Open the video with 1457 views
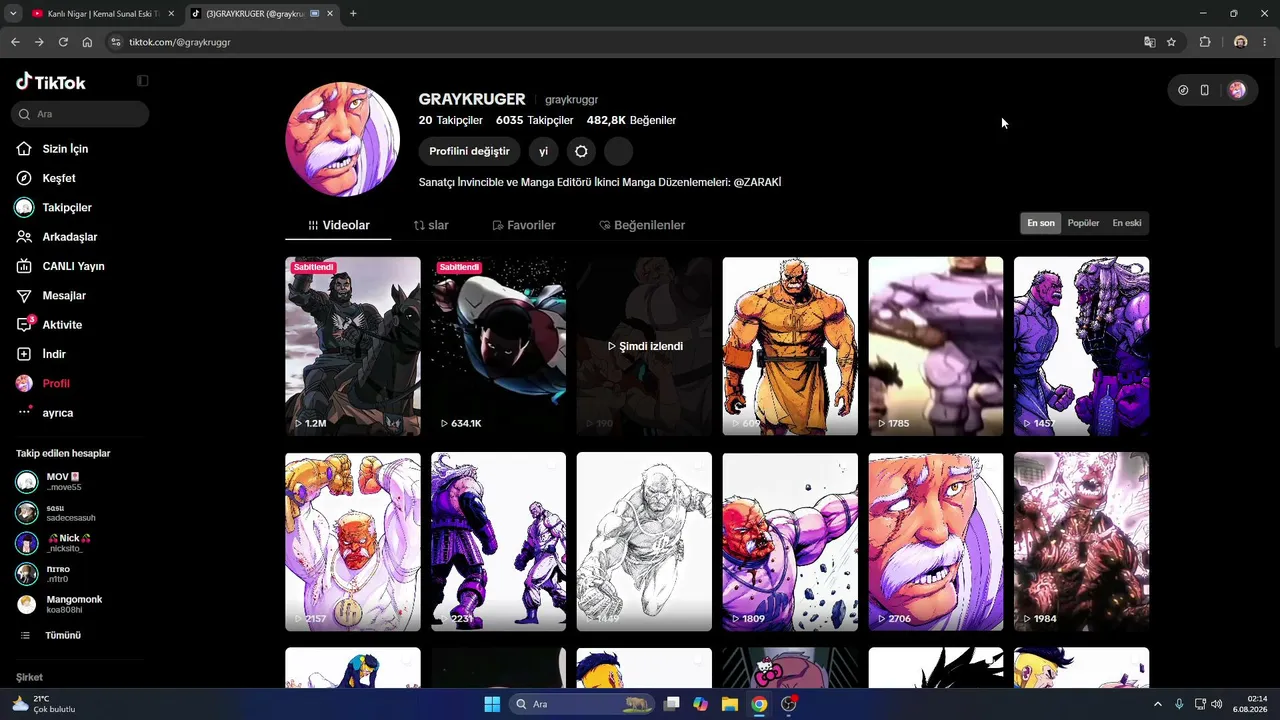This screenshot has height=720, width=1280. (1082, 346)
